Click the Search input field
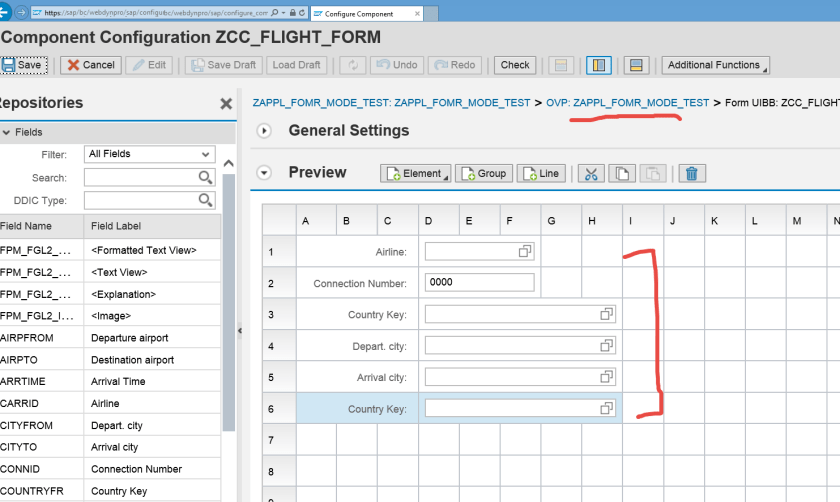840x502 pixels. (141, 177)
